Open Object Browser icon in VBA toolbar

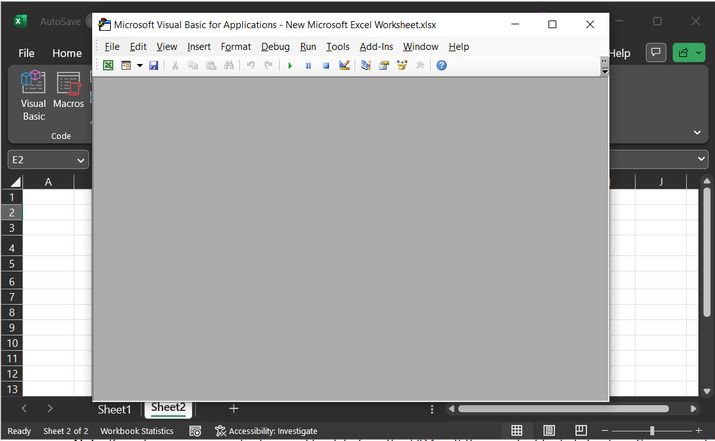[x=402, y=65]
